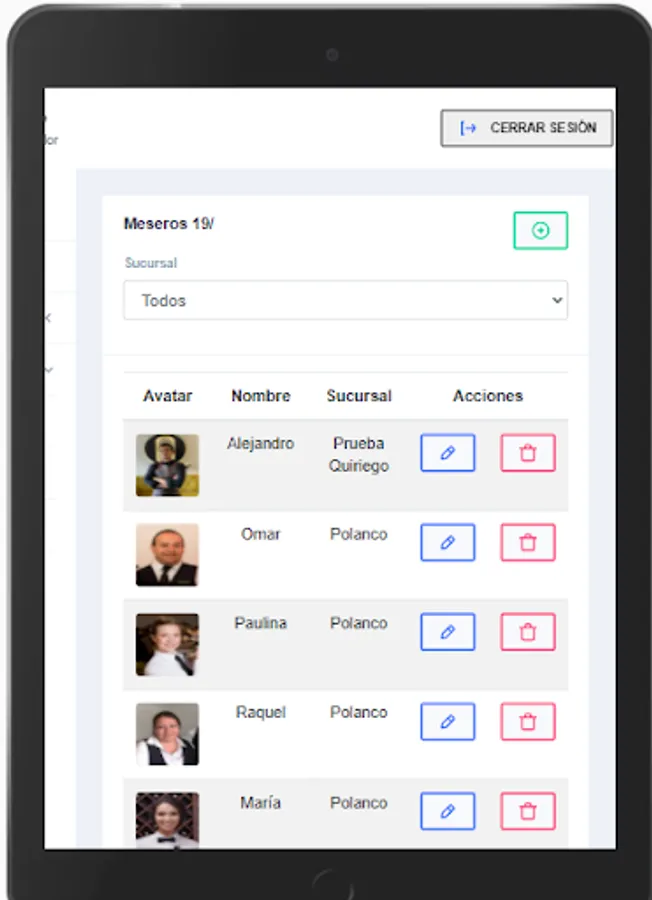Click the Sucursal column header in the table

point(359,395)
